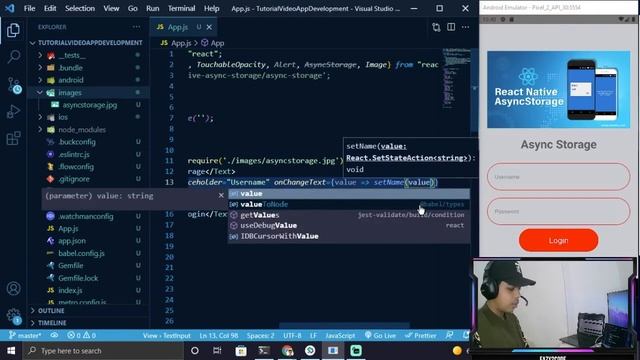Open the Terminal menu

[x=181, y=8]
